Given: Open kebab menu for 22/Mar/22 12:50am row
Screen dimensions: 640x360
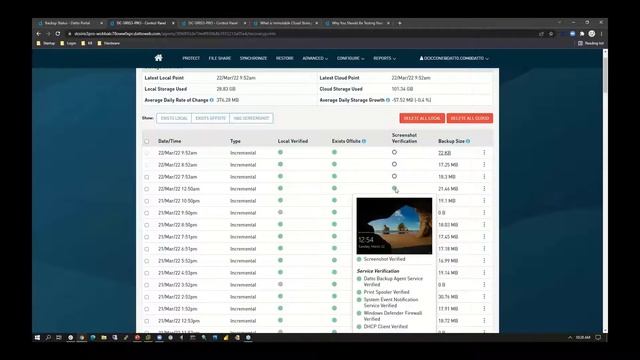Looking at the screenshot, I should (484, 189).
